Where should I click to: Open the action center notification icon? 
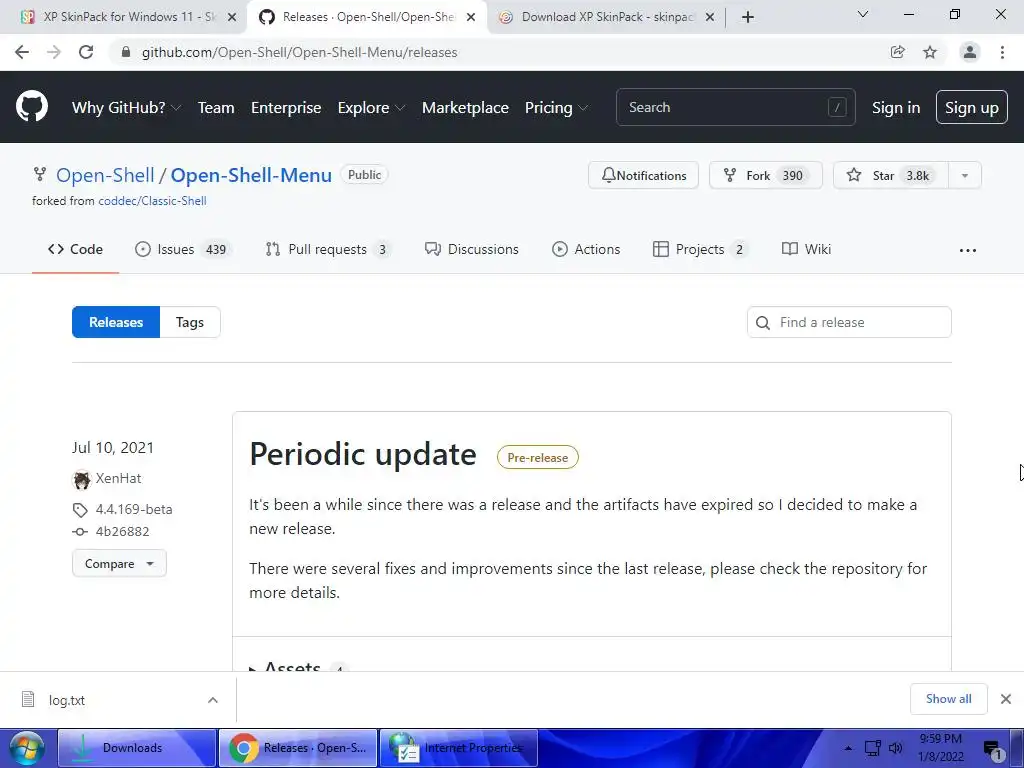pyautogui.click(x=993, y=750)
